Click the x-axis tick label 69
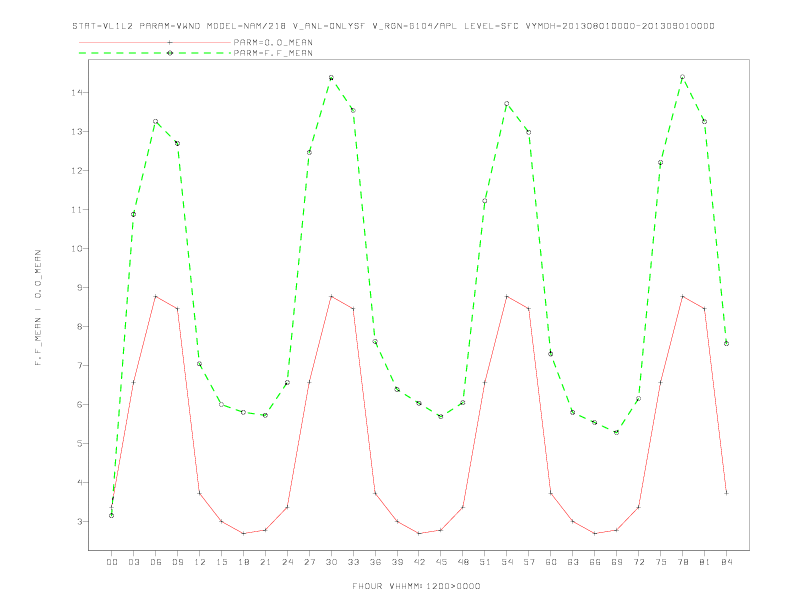The height and width of the screenshot is (612, 792). (617, 562)
